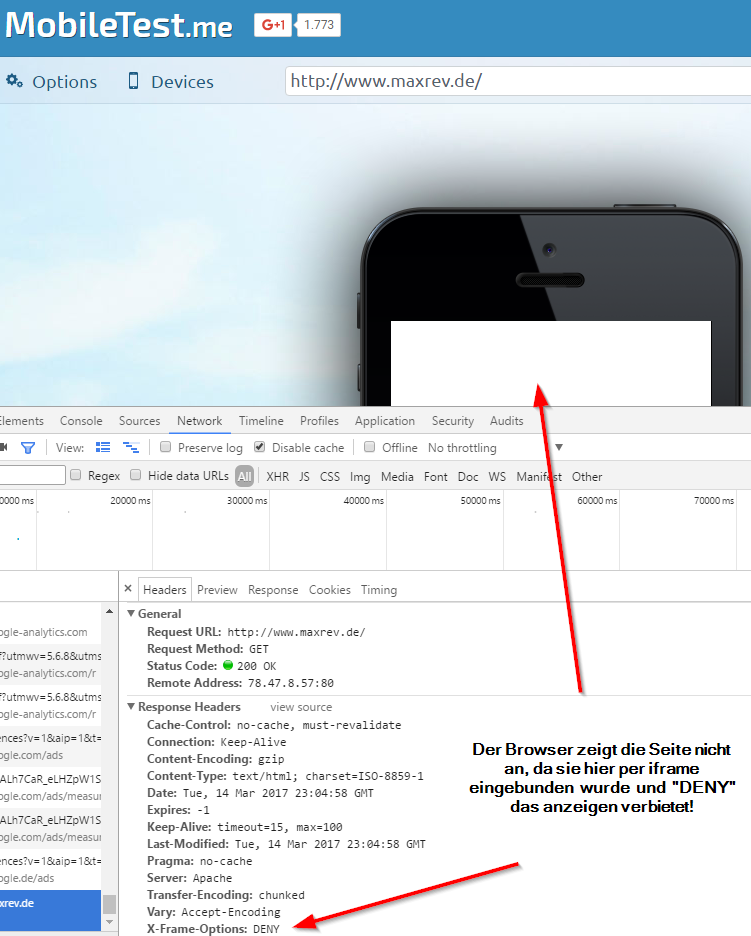Open the Cookies details tab
Viewport: 751px width, 936px height.
330,590
